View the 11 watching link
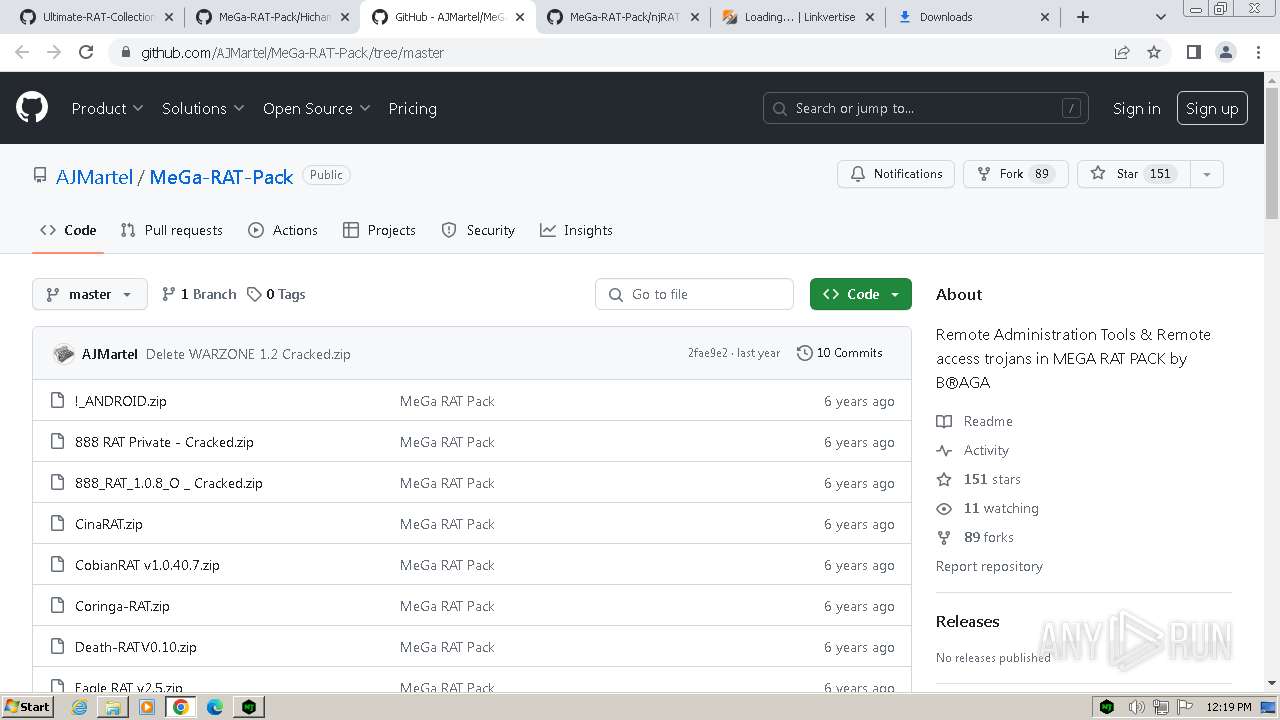 (x=988, y=508)
